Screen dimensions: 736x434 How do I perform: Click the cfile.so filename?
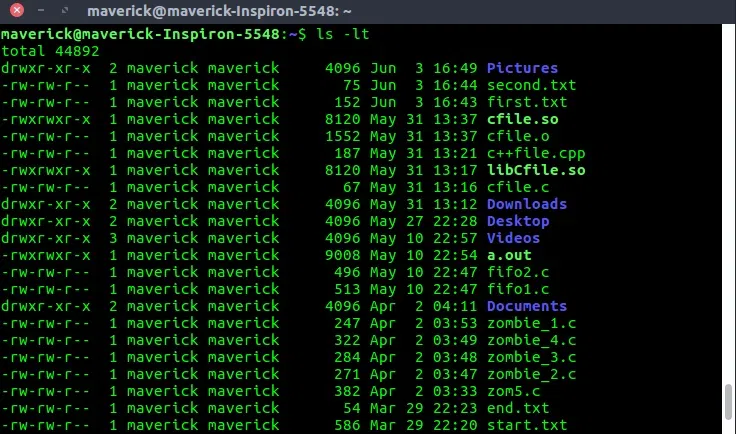click(521, 119)
